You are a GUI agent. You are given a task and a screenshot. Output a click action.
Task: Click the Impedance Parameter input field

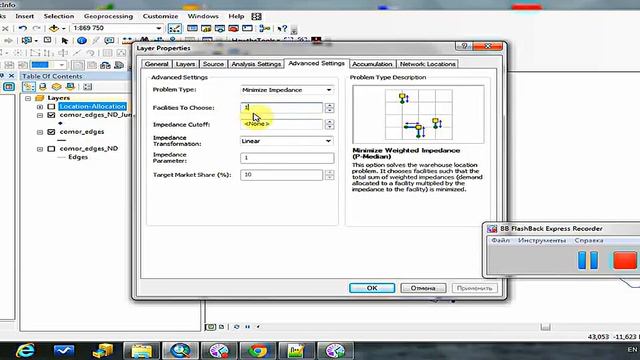click(x=287, y=158)
